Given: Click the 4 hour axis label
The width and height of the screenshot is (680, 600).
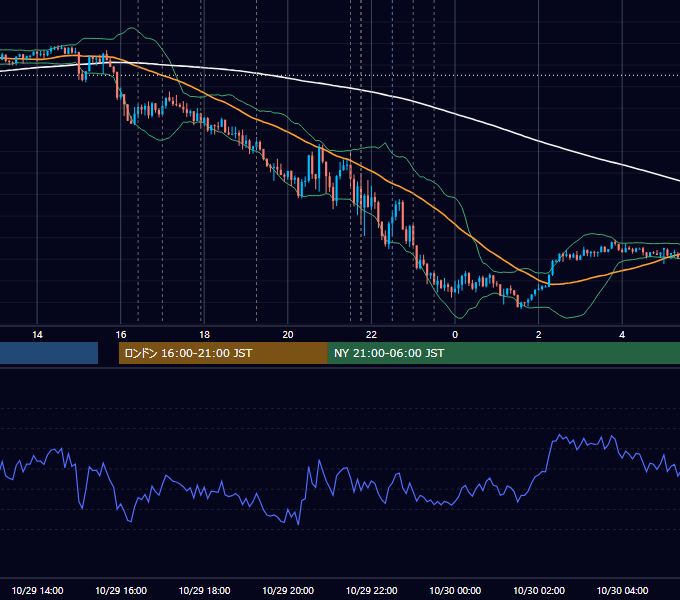Looking at the screenshot, I should pyautogui.click(x=622, y=335).
